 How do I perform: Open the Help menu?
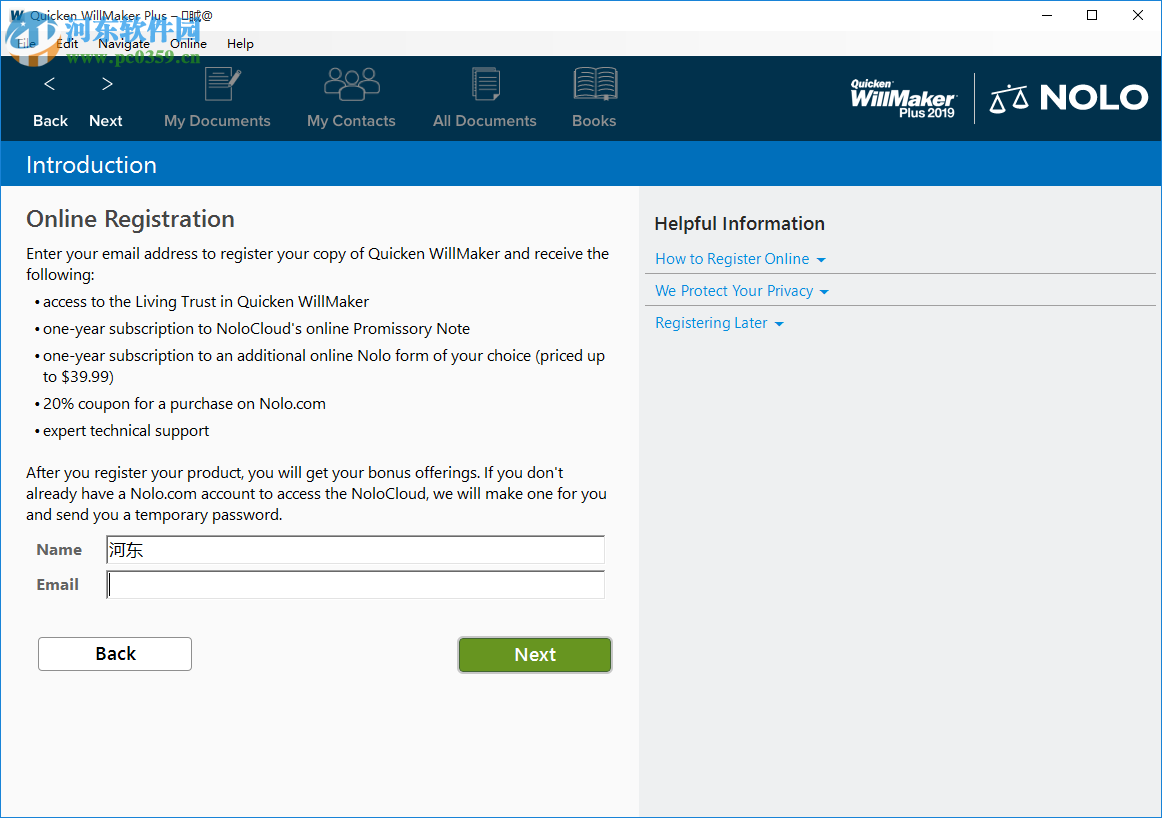[x=240, y=44]
